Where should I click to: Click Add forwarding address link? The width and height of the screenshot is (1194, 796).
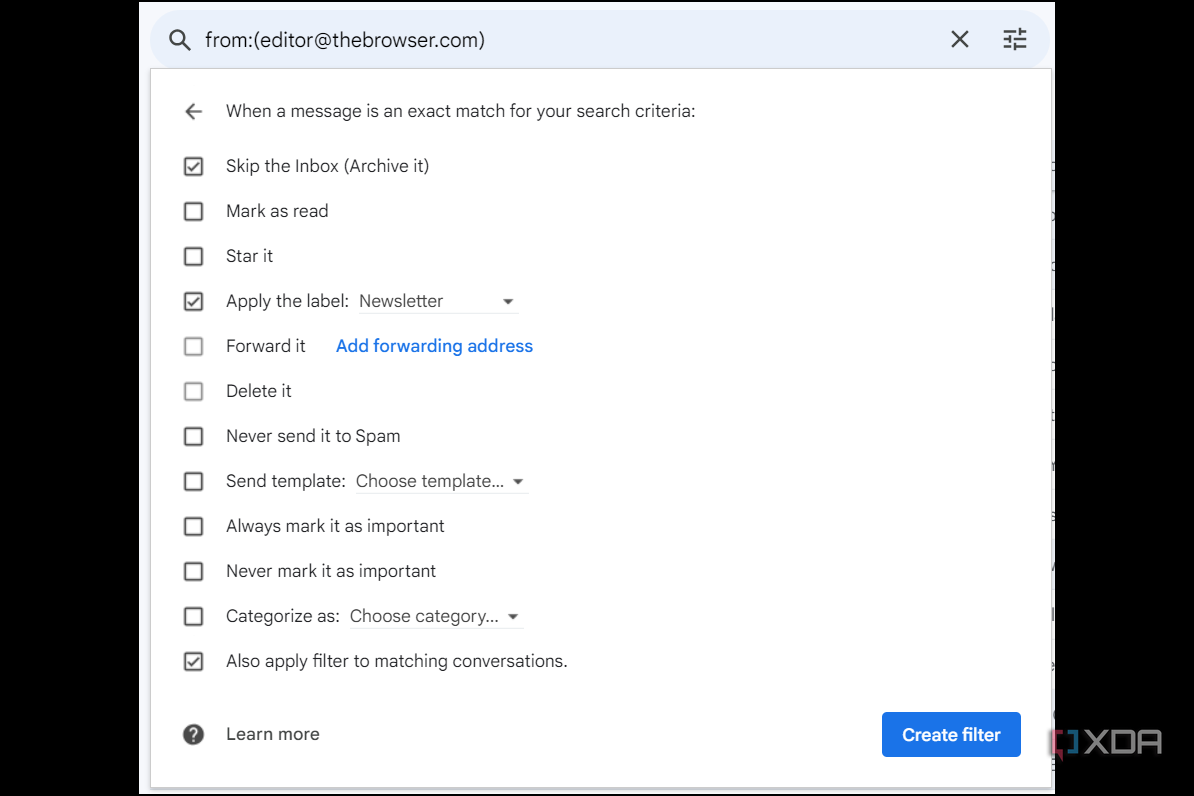pyautogui.click(x=434, y=346)
